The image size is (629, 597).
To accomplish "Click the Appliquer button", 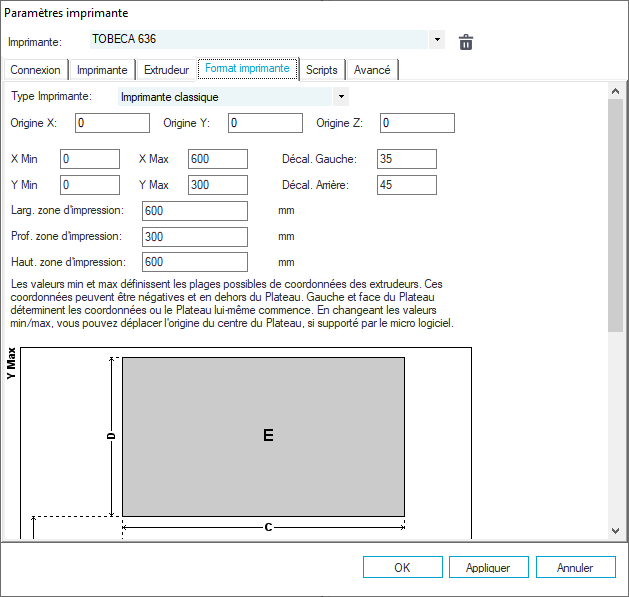I will (x=488, y=567).
